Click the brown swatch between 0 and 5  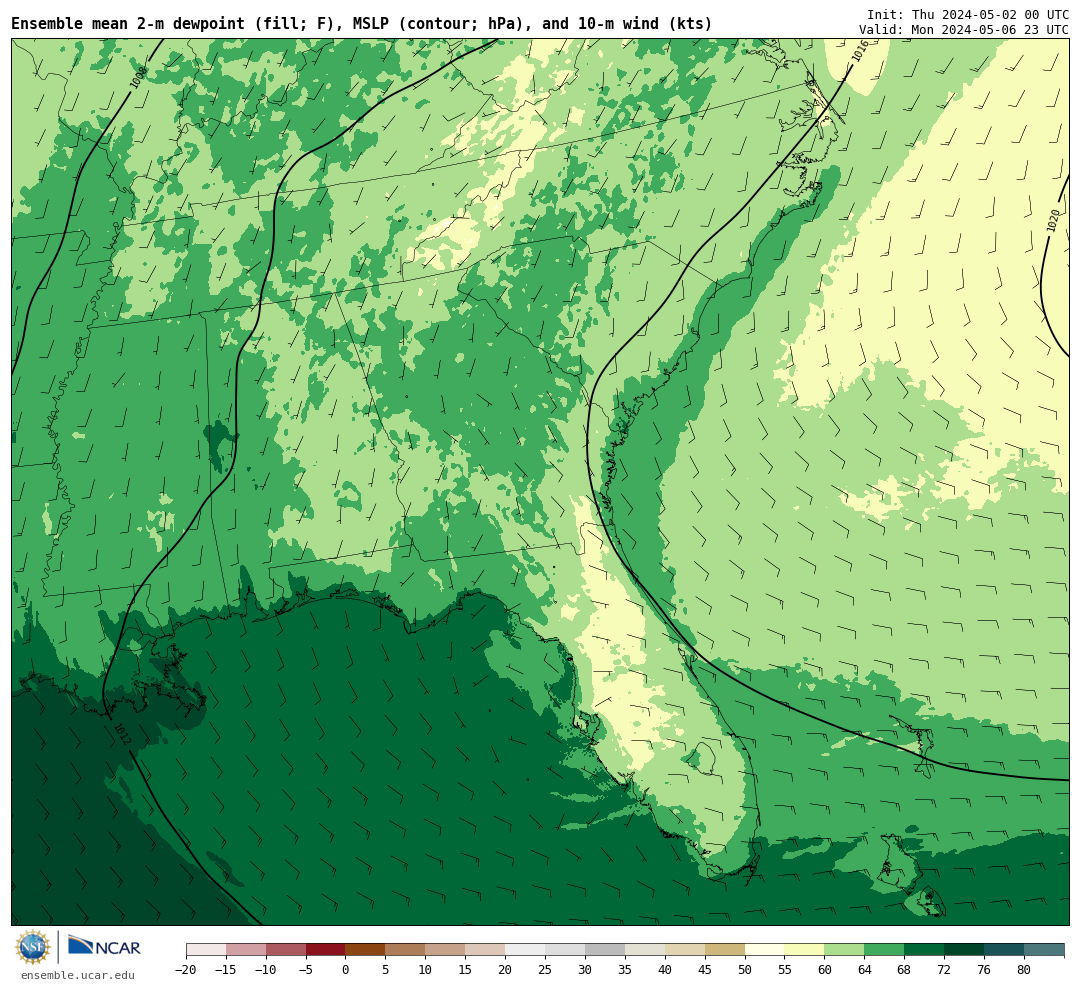[366, 950]
